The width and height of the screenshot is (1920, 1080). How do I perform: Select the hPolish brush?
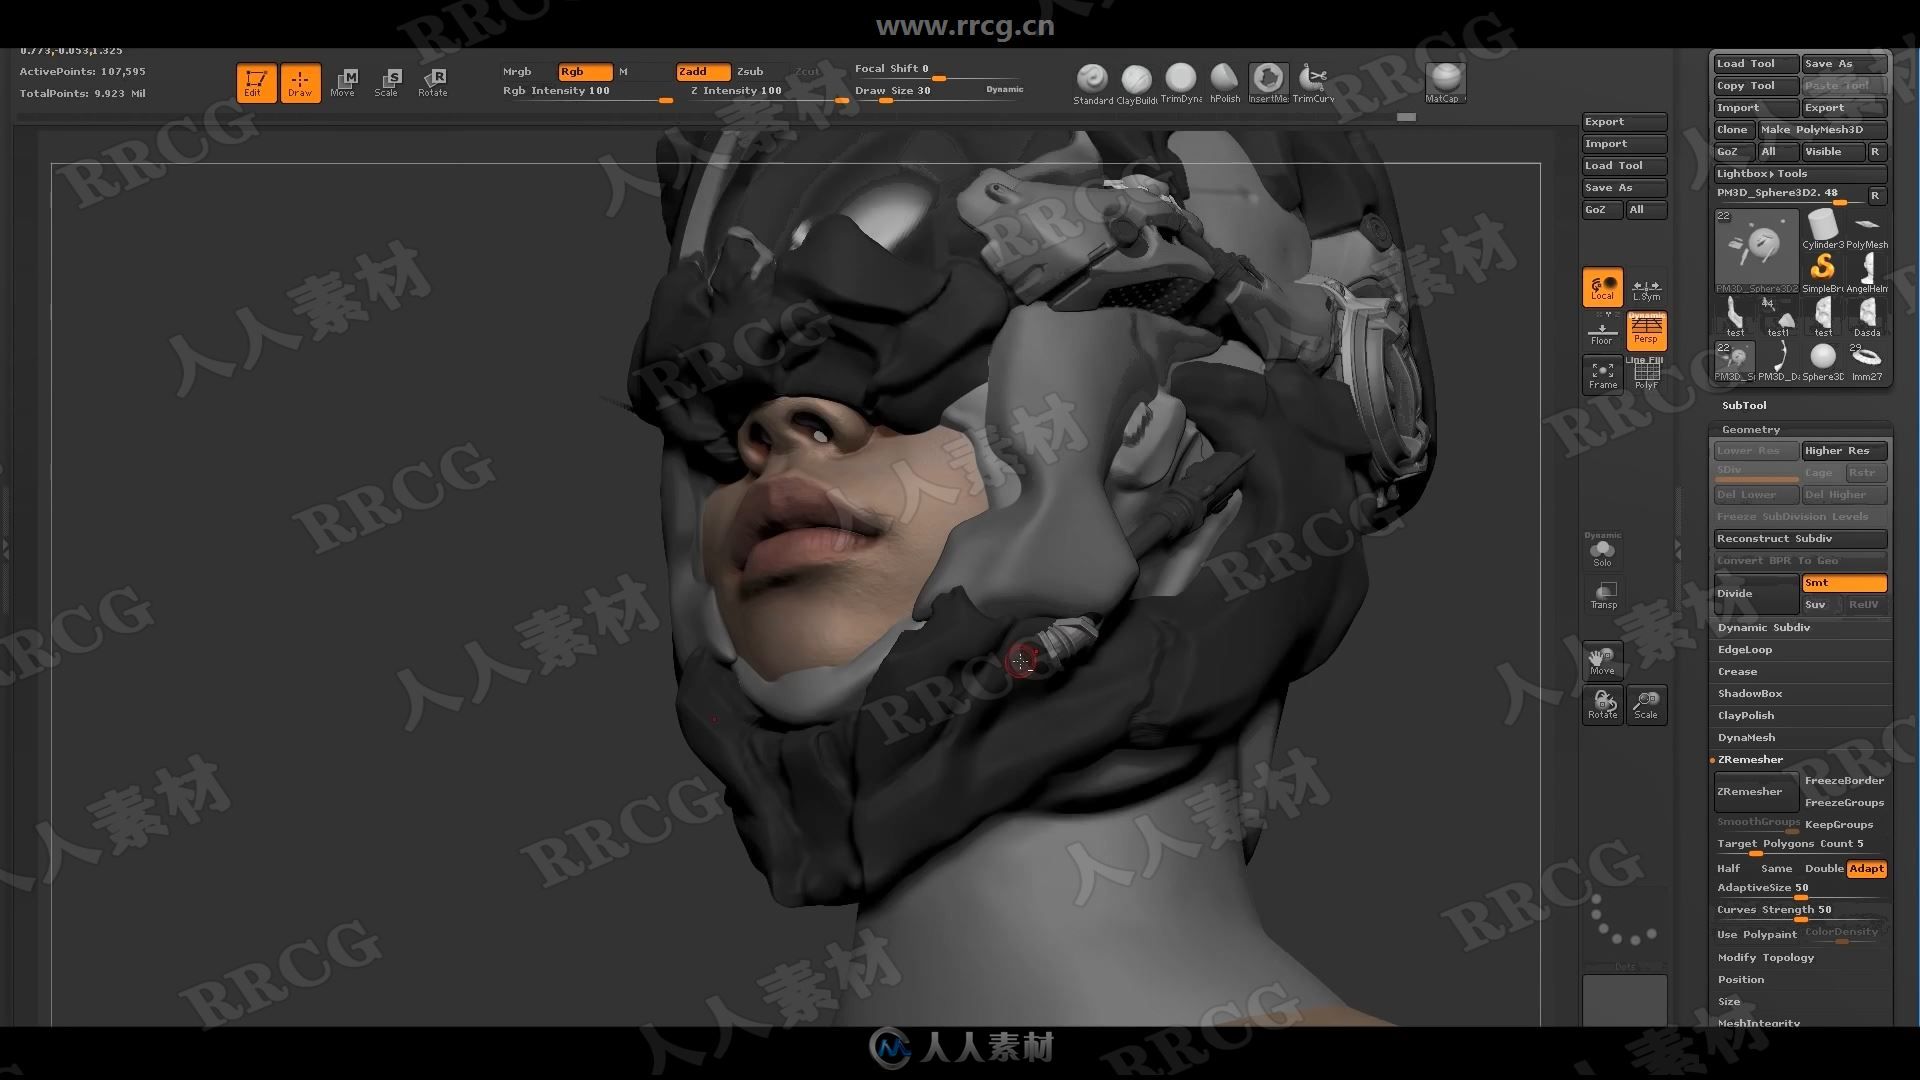coord(1222,83)
